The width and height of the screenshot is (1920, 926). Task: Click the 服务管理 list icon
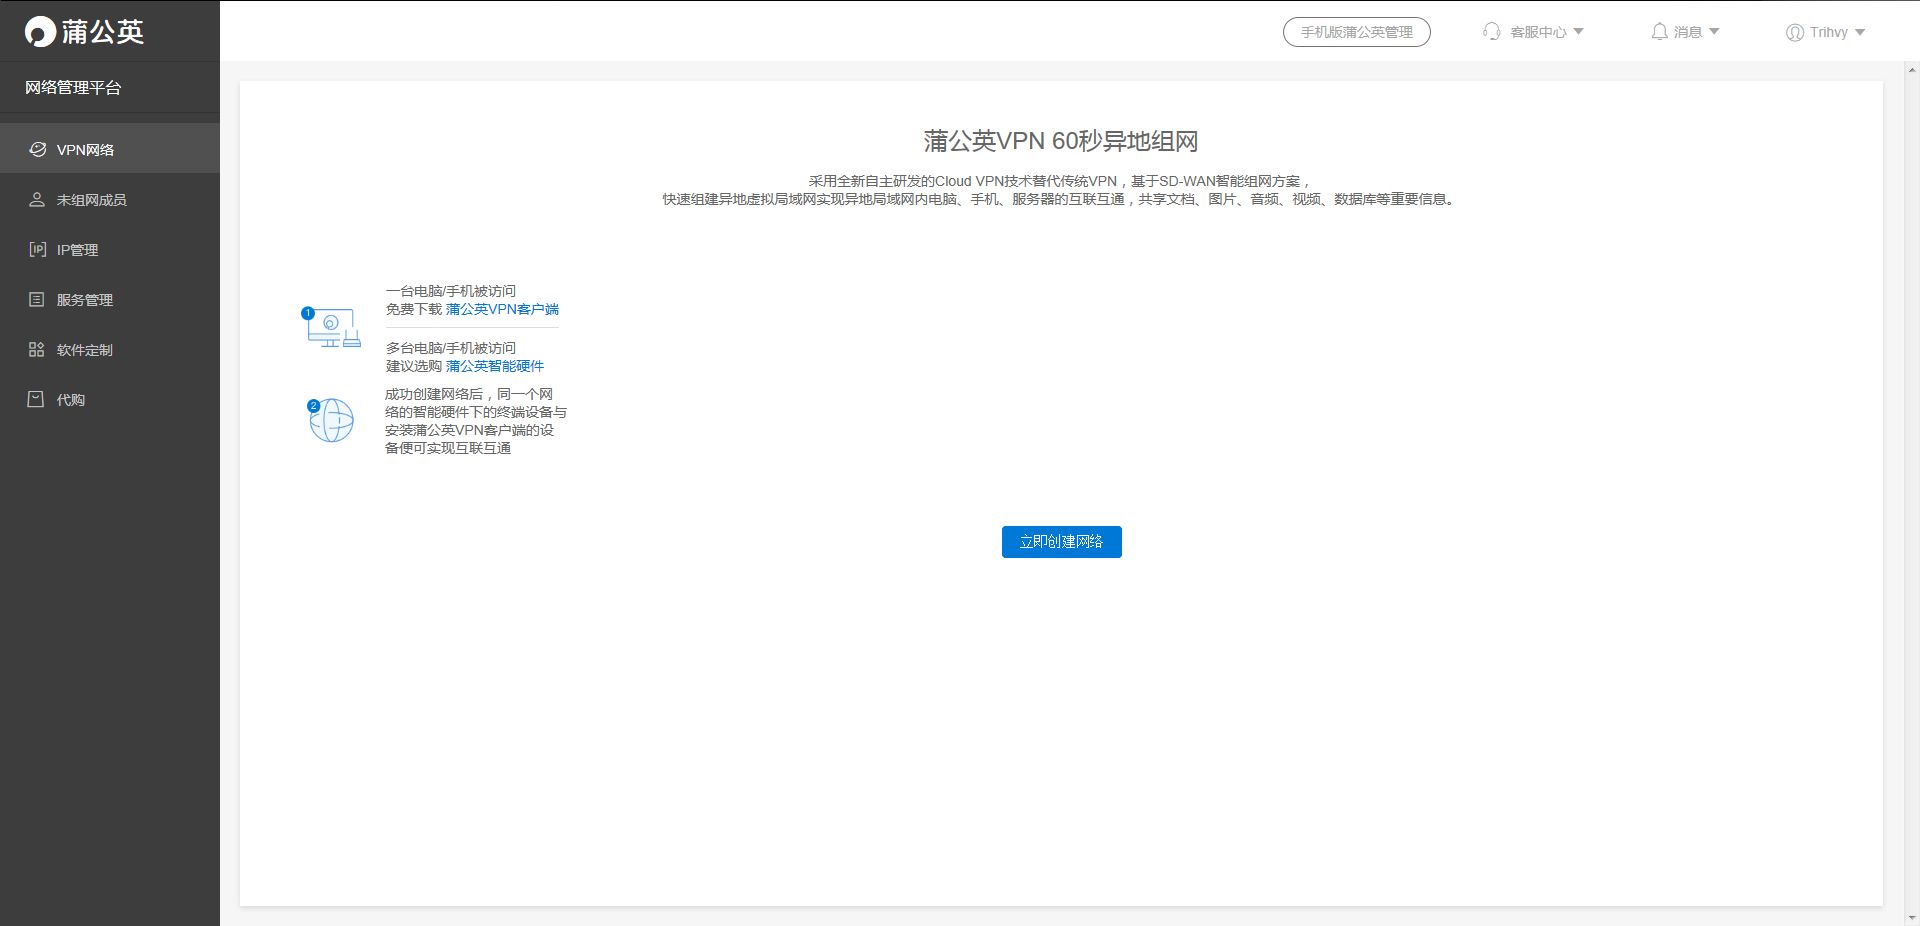coord(37,299)
